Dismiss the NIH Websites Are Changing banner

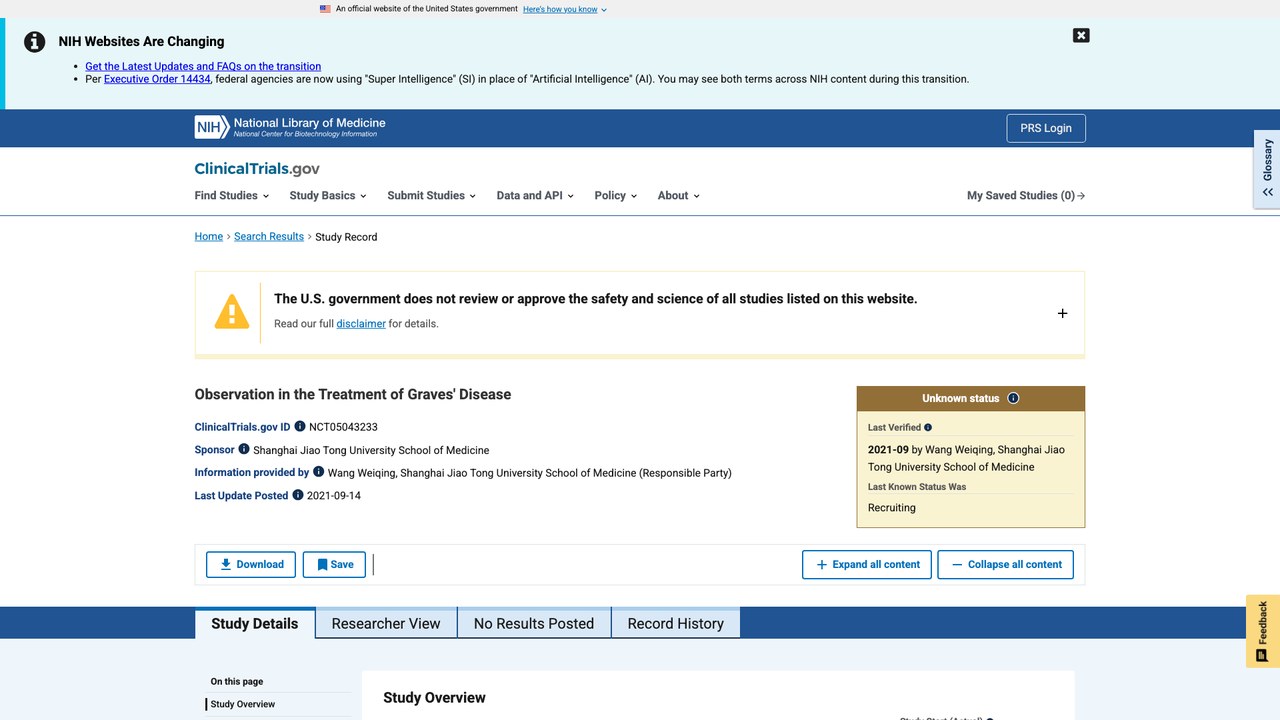1081,35
